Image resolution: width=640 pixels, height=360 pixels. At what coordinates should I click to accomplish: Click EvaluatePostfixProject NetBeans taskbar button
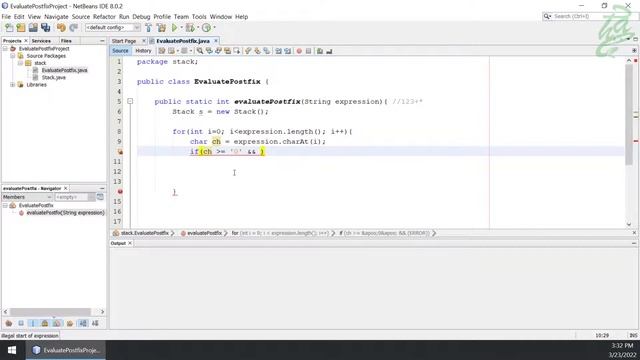[x=66, y=350]
